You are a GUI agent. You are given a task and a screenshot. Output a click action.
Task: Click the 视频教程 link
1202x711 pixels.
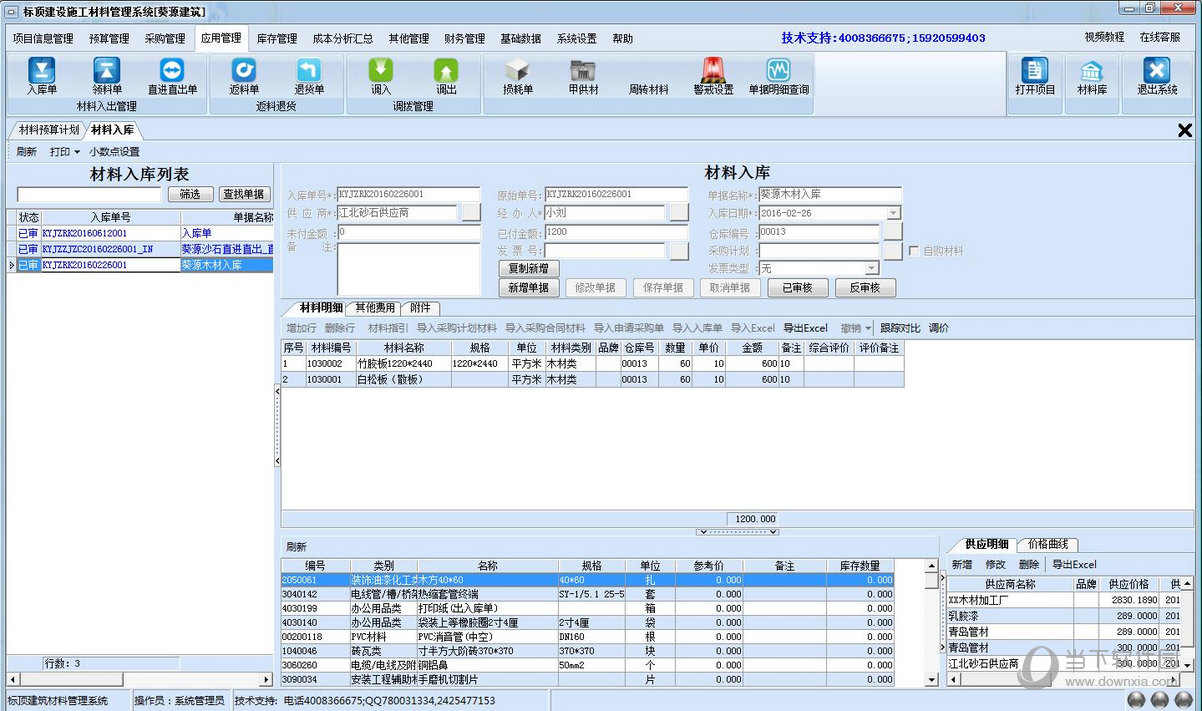coord(1104,38)
